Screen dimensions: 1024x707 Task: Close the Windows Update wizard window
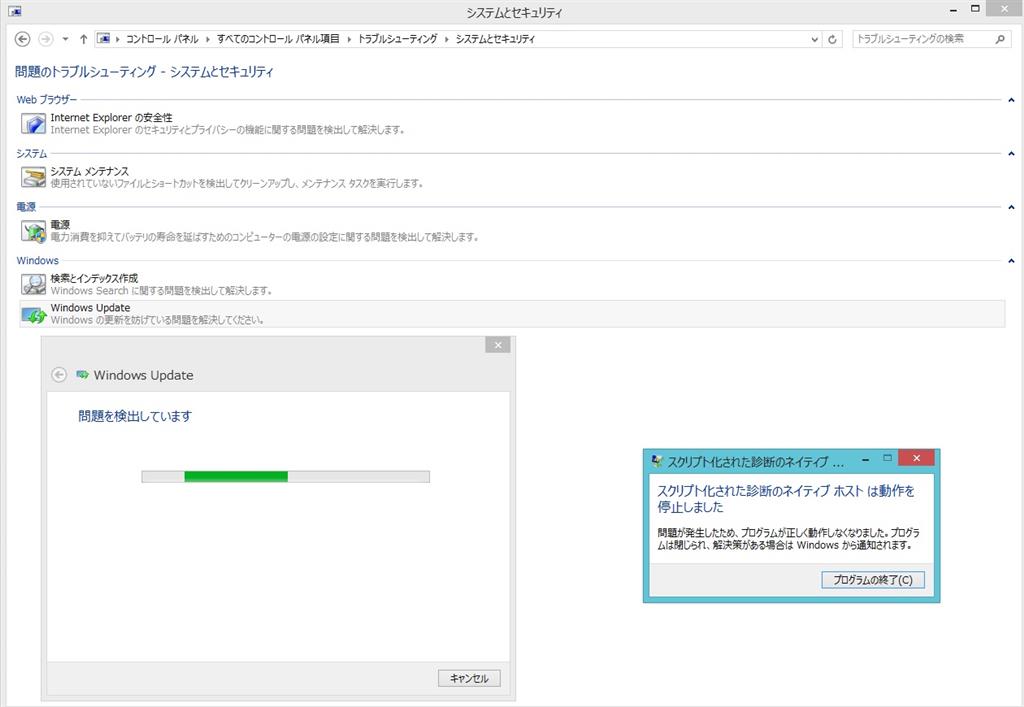[498, 345]
